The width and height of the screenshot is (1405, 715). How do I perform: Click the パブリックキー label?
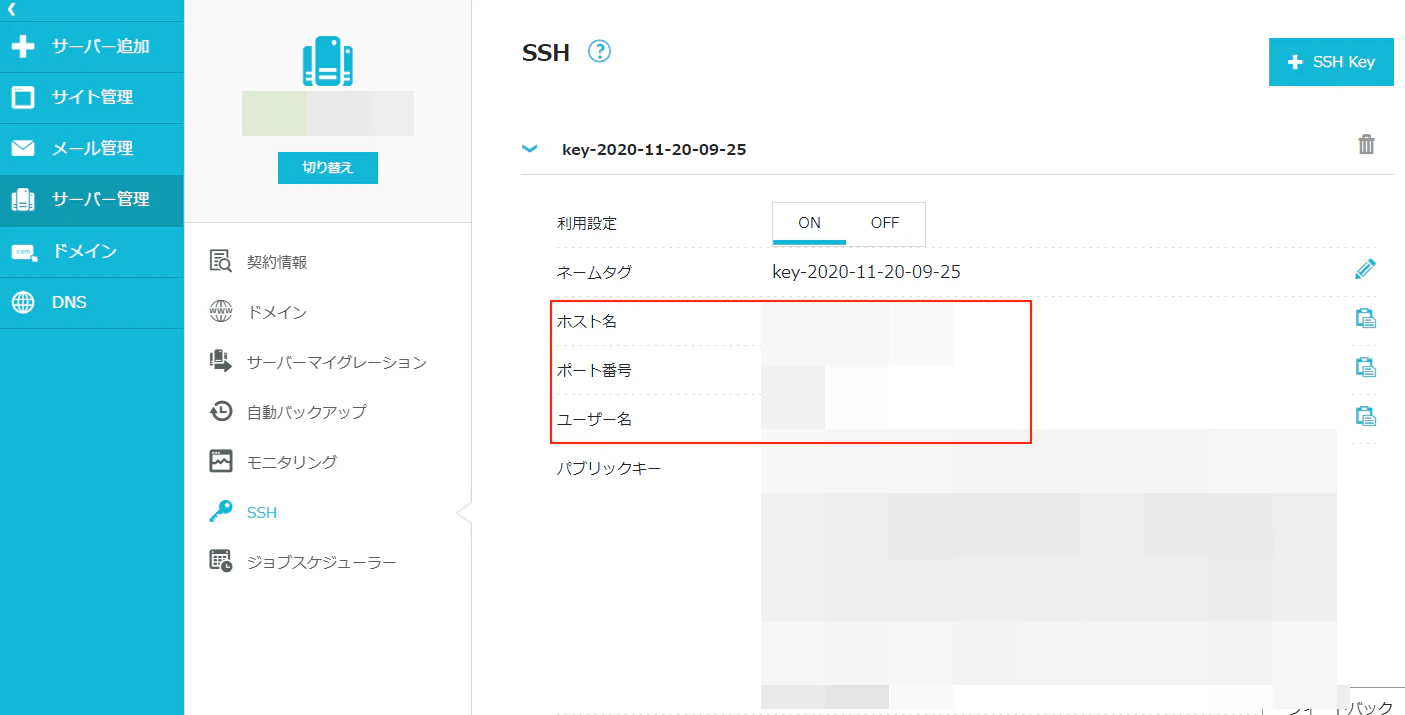(x=609, y=468)
